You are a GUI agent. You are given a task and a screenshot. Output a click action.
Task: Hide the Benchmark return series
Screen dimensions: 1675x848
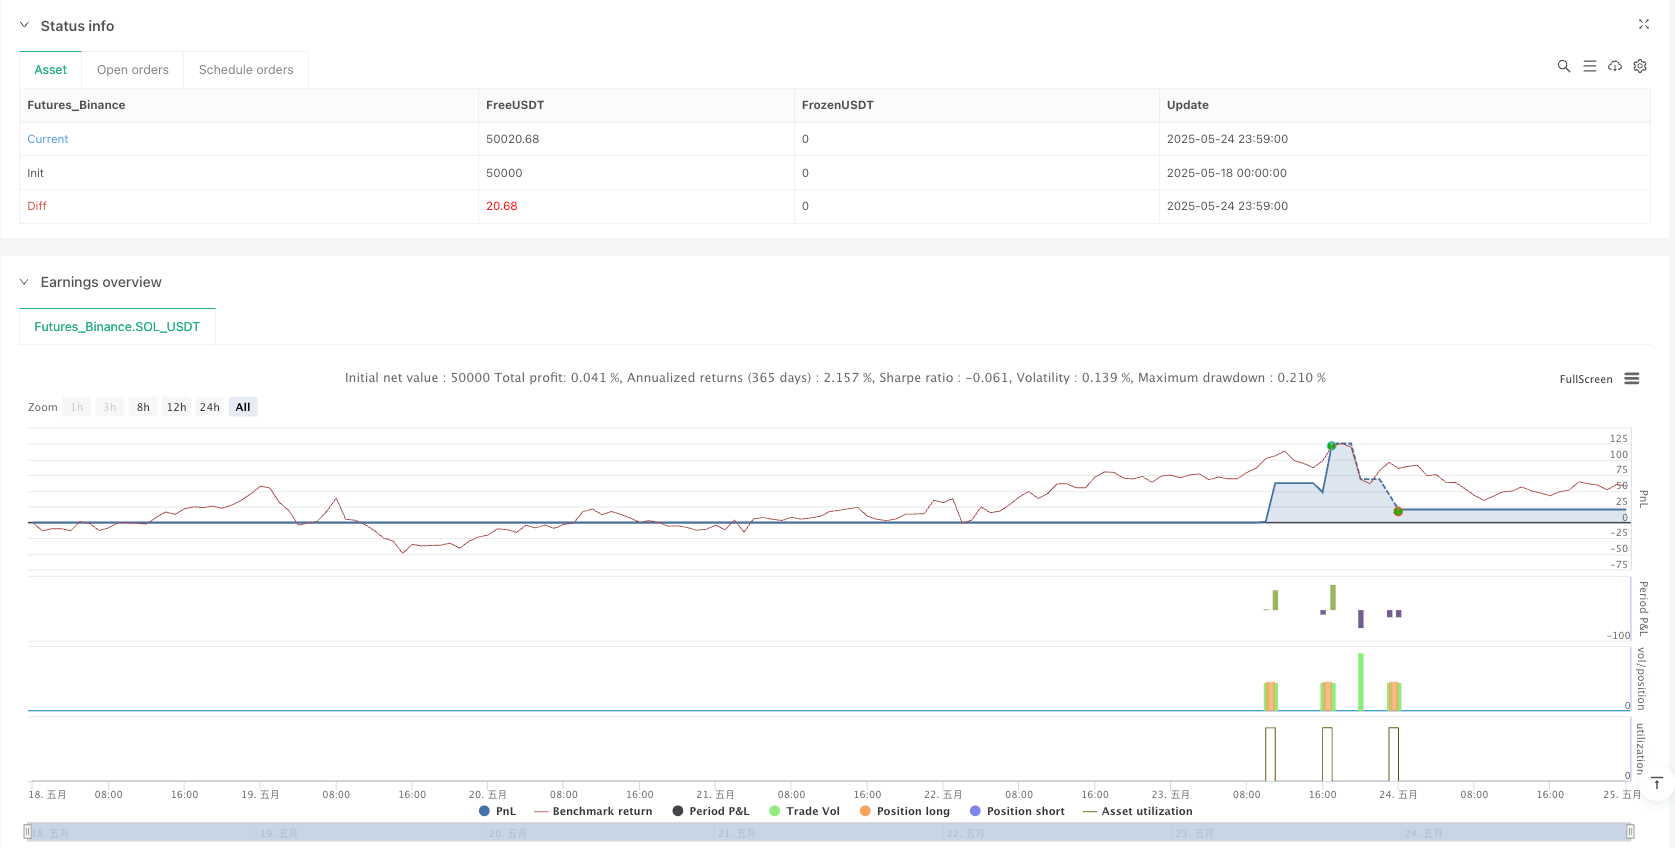[593, 811]
